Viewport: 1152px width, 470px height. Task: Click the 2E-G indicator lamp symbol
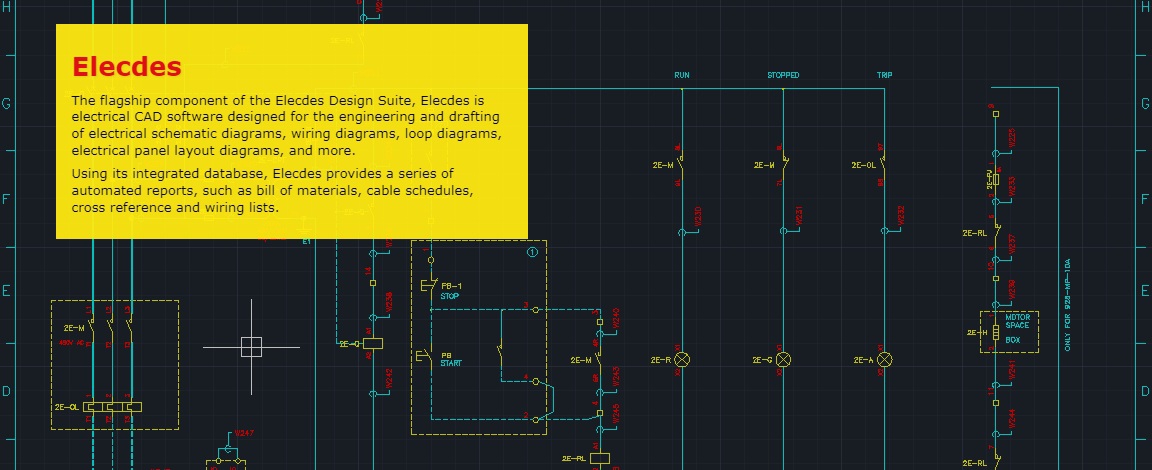(784, 360)
